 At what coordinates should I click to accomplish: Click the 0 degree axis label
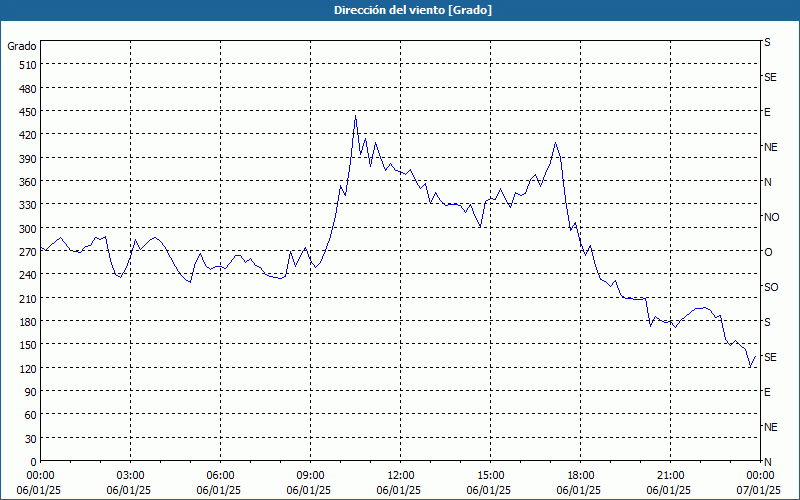click(34, 462)
